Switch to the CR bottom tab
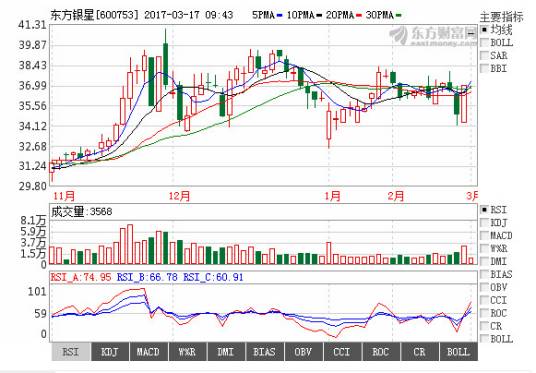Screen dimensions: 536x373 (x=419, y=352)
